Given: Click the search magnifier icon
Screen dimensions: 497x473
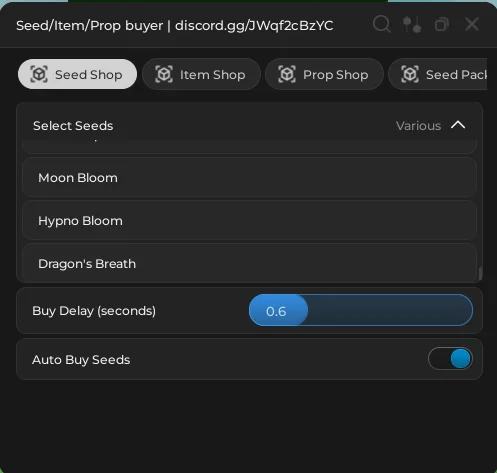Looking at the screenshot, I should click(382, 24).
